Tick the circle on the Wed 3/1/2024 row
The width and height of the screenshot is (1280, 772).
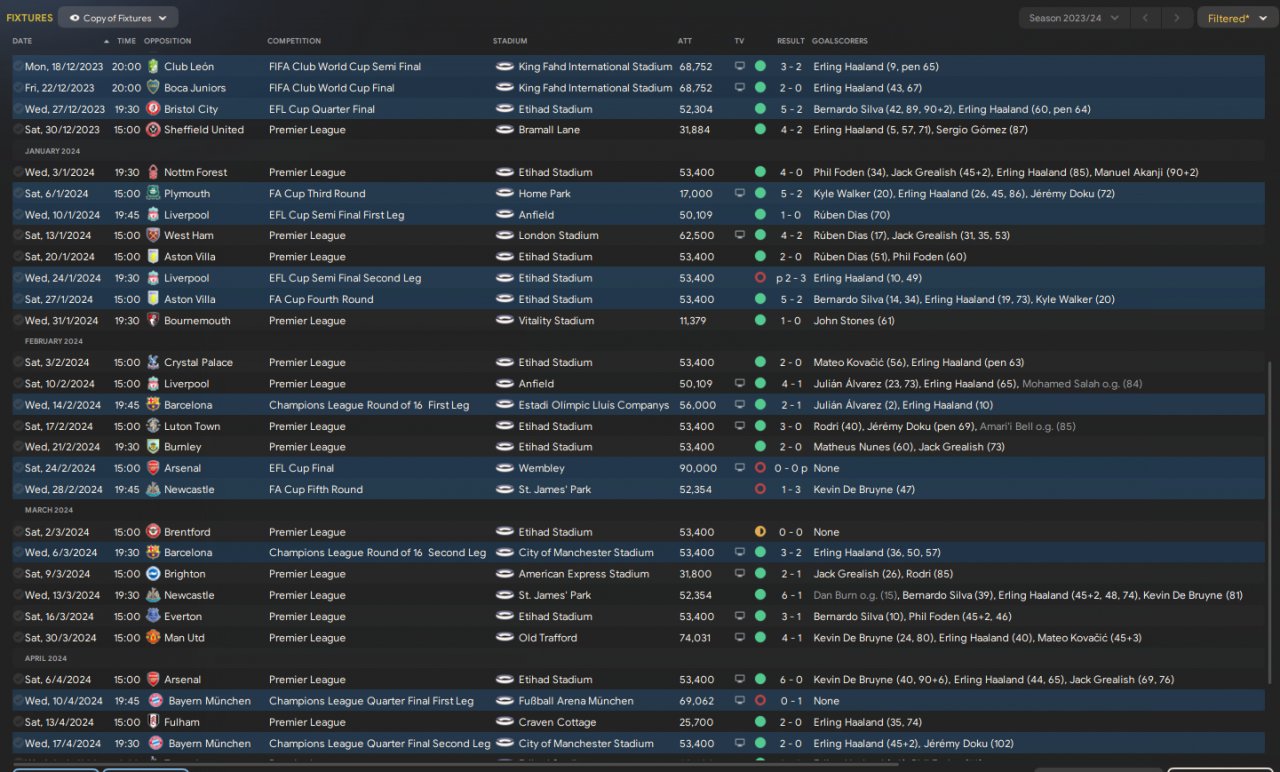click(x=18, y=172)
